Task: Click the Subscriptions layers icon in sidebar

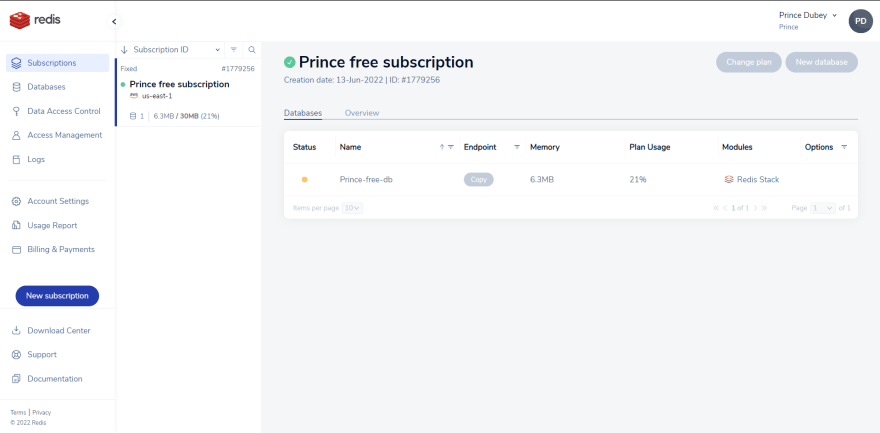Action: [x=16, y=63]
